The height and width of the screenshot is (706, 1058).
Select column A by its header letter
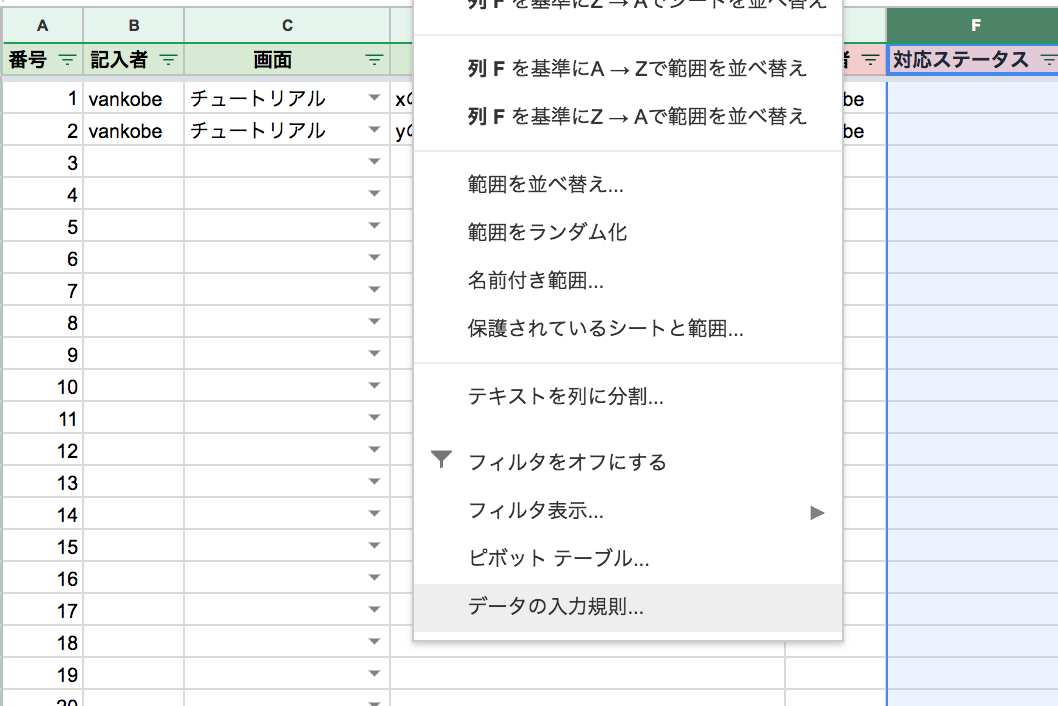coord(42,24)
